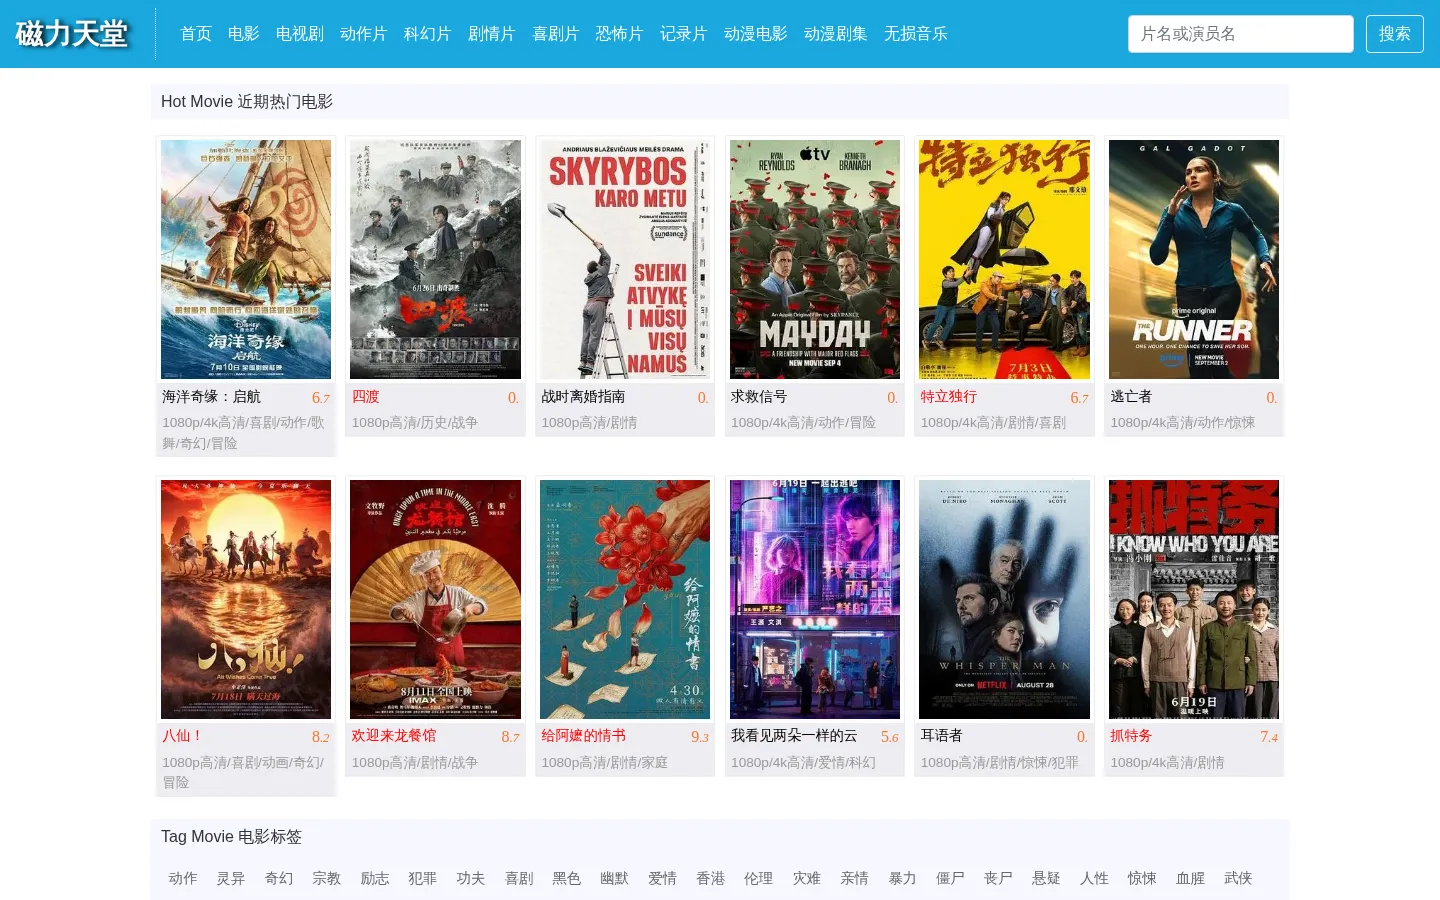The height and width of the screenshot is (900, 1440).
Task: Open the Whisper Man poster
Action: pos(1004,599)
